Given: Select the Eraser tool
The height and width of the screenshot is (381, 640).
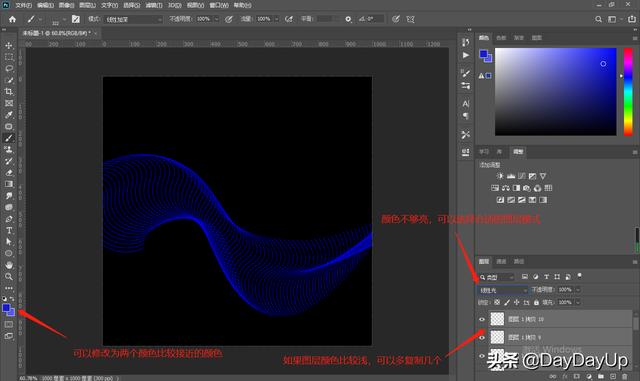Looking at the screenshot, I should 9,173.
